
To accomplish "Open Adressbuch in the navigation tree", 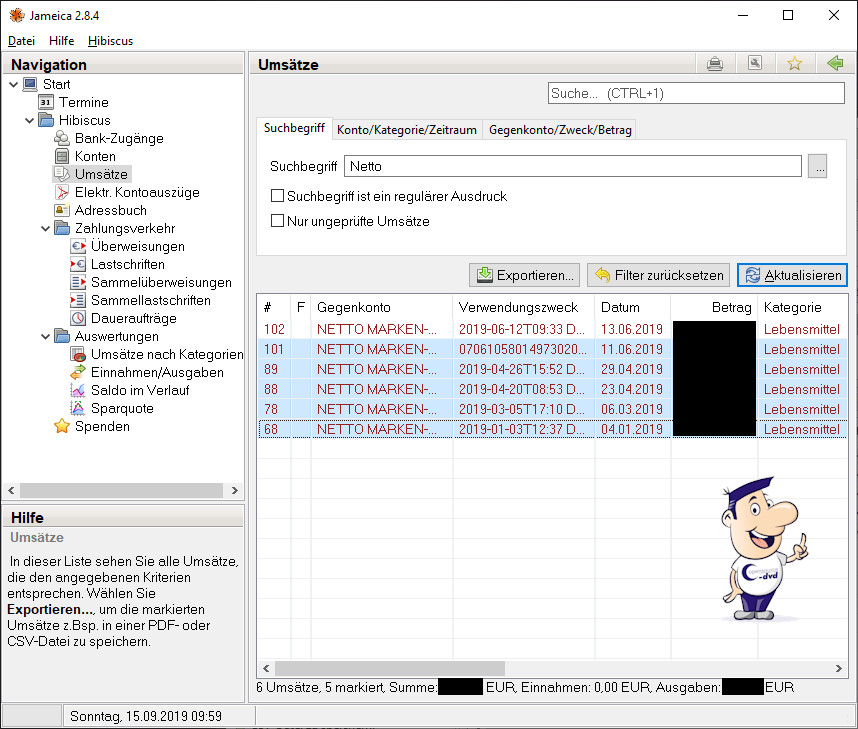I will coord(62,210).
